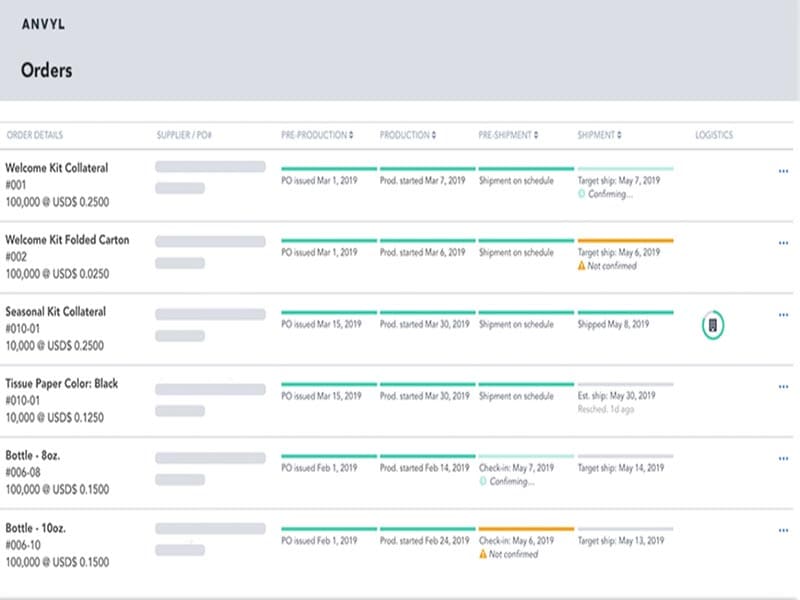Sort orders by the Pre-Production column

[x=316, y=135]
